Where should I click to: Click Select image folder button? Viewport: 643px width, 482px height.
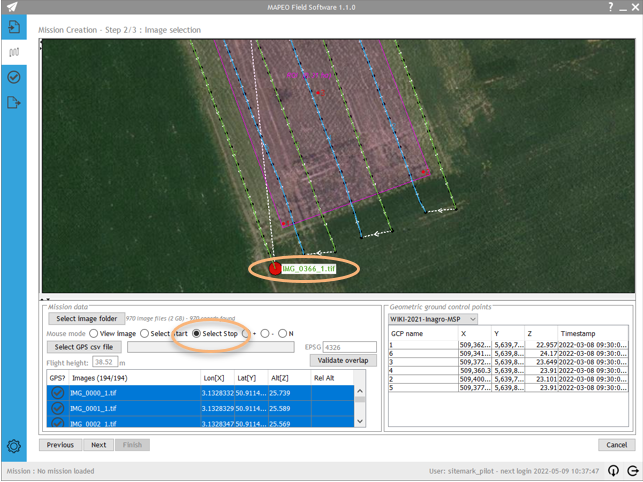coord(87,318)
